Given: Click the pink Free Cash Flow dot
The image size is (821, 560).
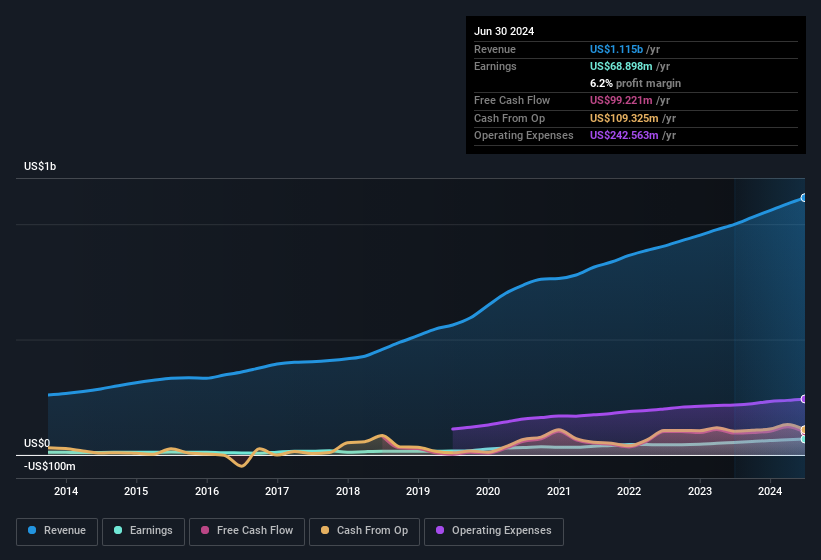Looking at the screenshot, I should 205,530.
